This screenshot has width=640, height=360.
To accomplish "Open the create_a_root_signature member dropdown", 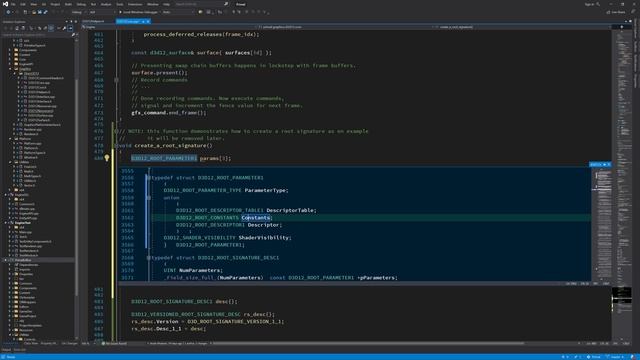I will coord(522,27).
